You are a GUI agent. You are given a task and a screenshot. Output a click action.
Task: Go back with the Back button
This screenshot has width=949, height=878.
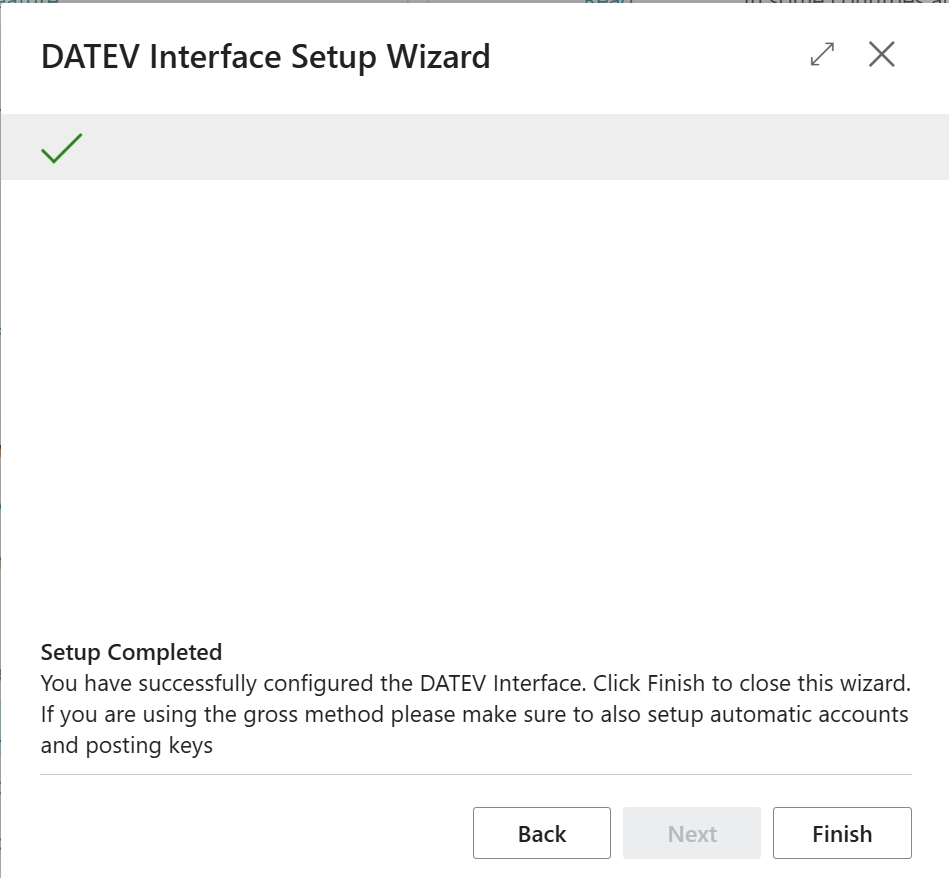(x=541, y=833)
